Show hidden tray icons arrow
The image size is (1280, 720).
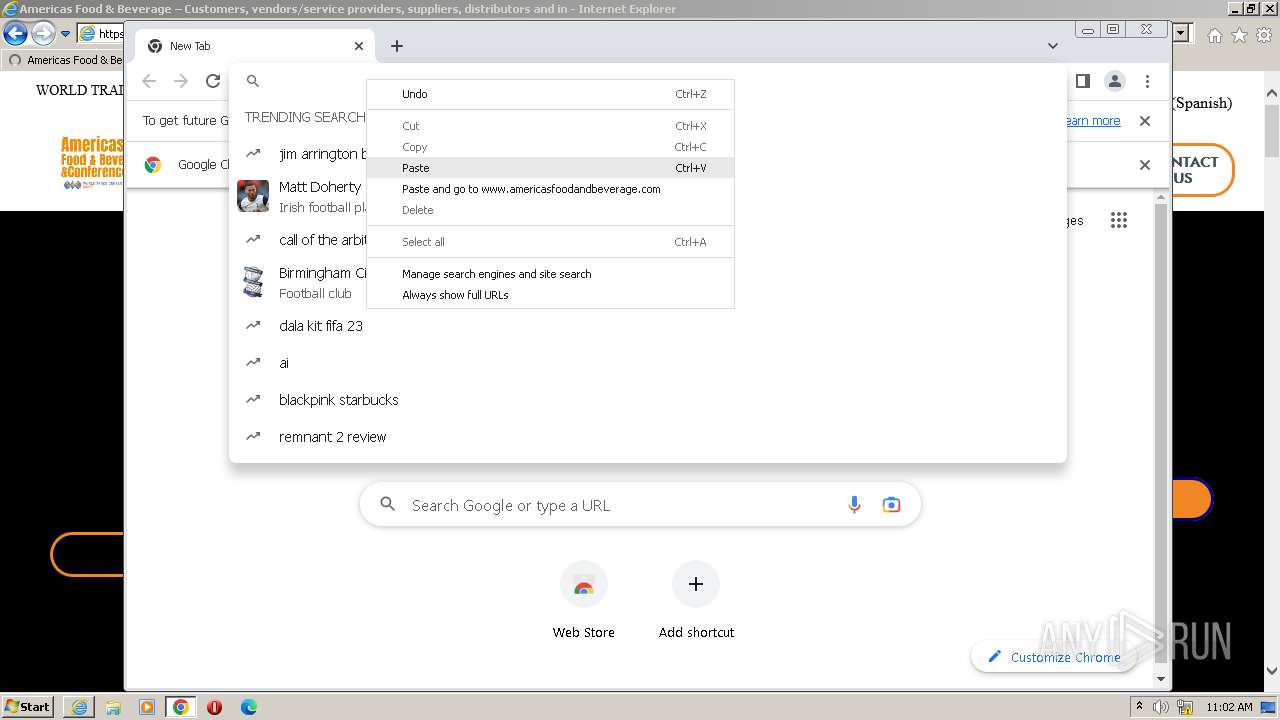point(1139,707)
